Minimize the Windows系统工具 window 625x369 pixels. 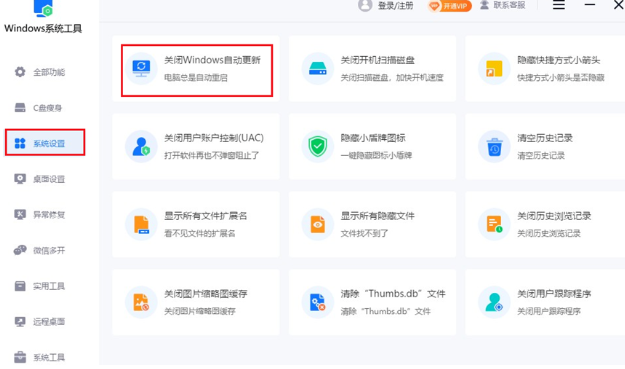coord(590,4)
